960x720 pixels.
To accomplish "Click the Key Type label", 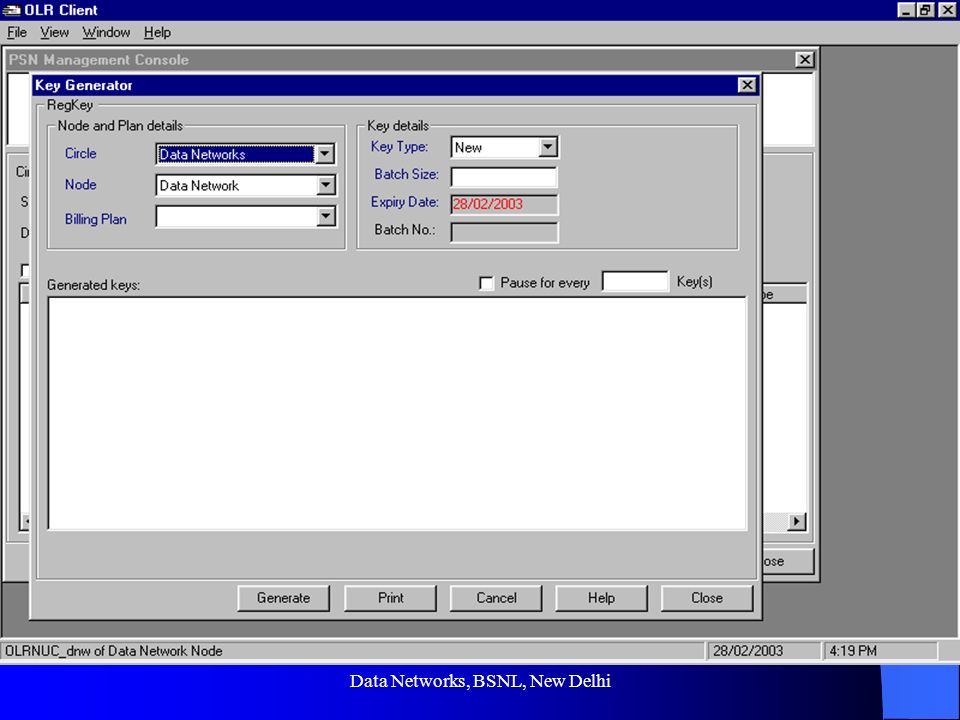I will click(399, 147).
